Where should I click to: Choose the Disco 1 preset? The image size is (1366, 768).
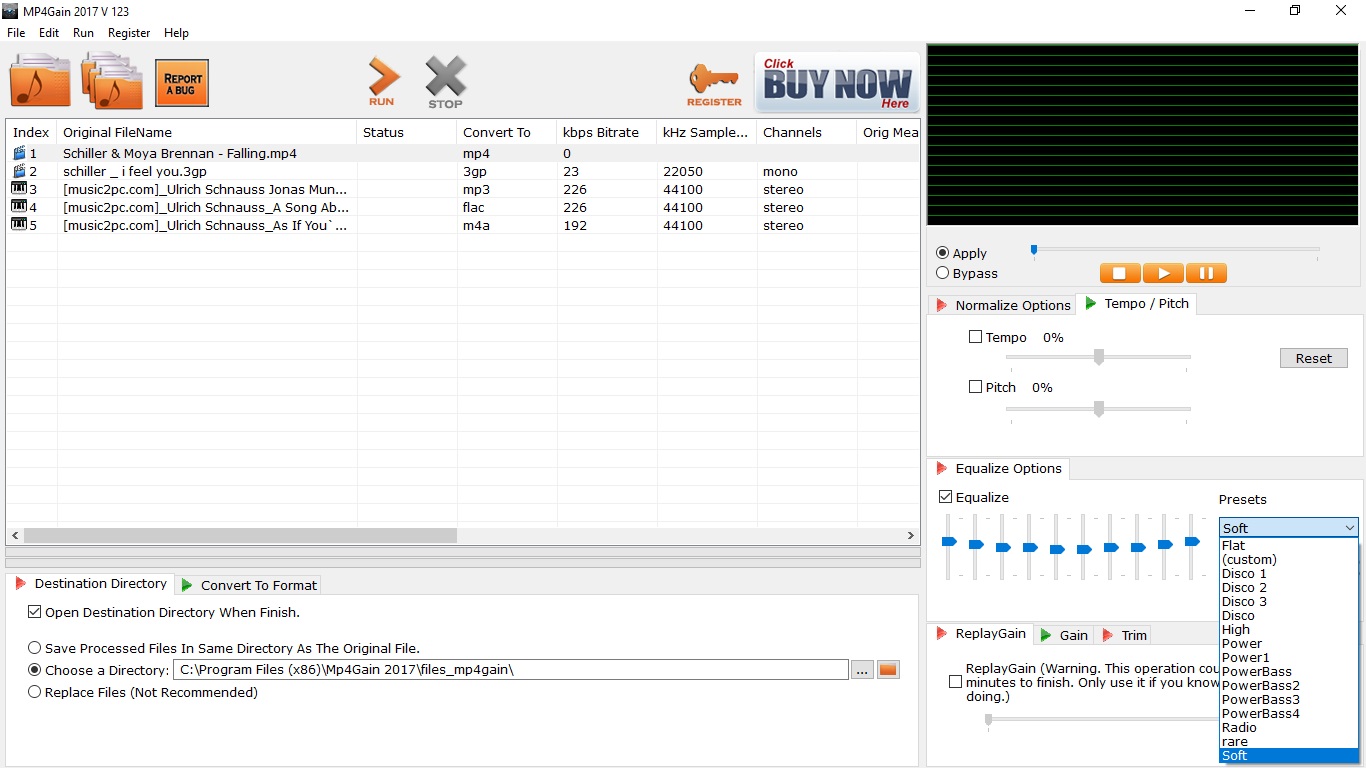(1289, 574)
